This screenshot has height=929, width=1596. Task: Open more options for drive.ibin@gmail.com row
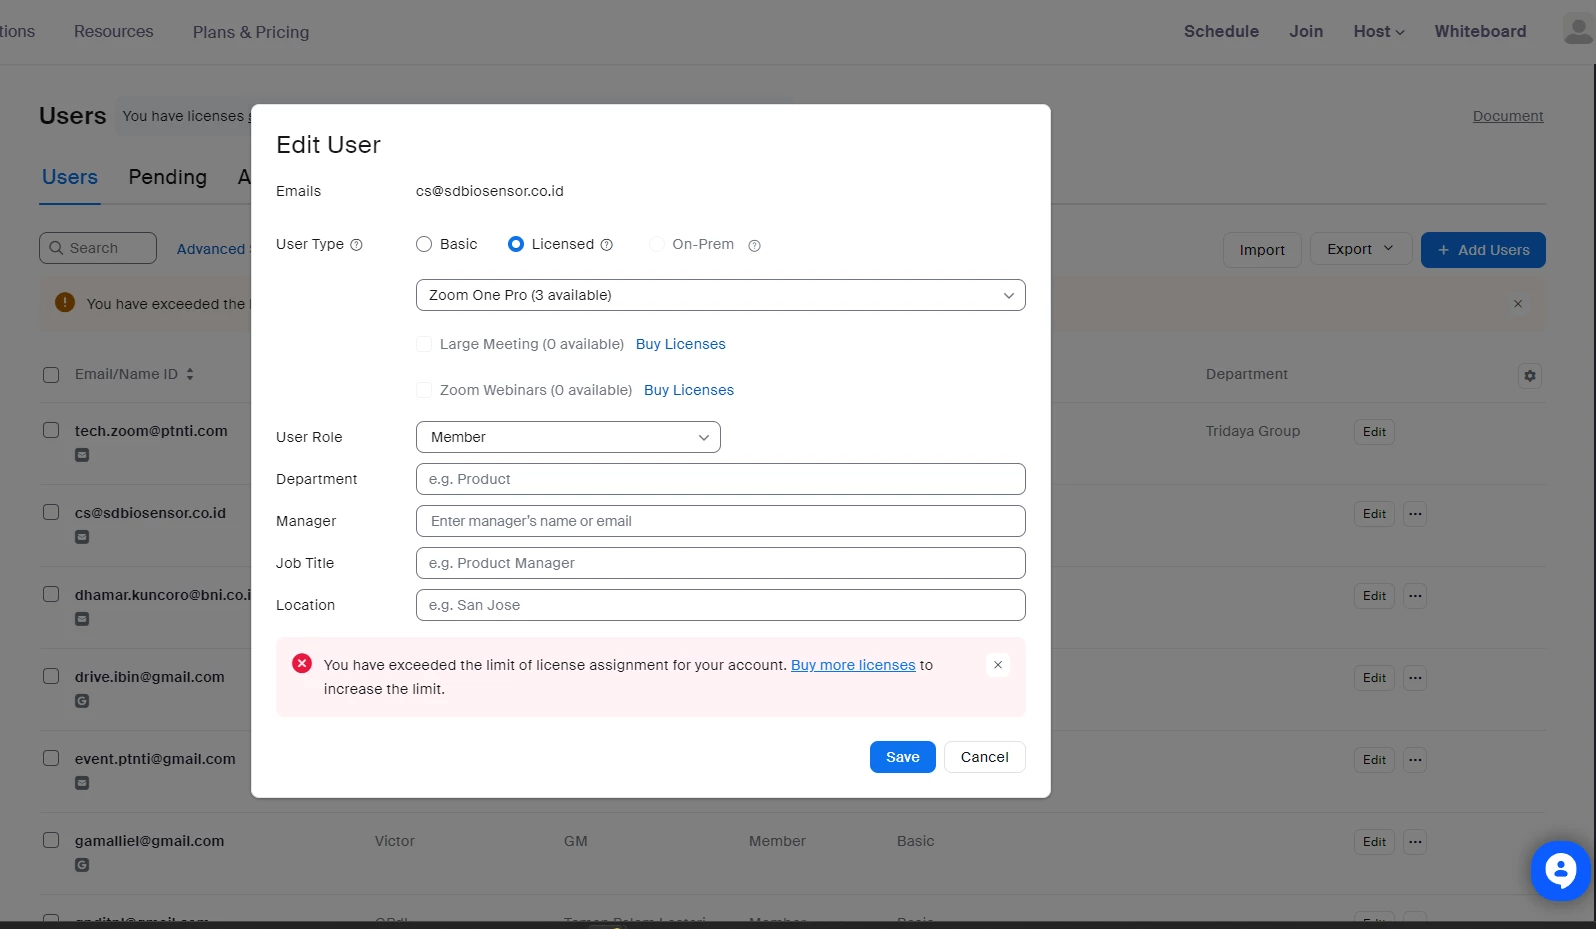1415,678
